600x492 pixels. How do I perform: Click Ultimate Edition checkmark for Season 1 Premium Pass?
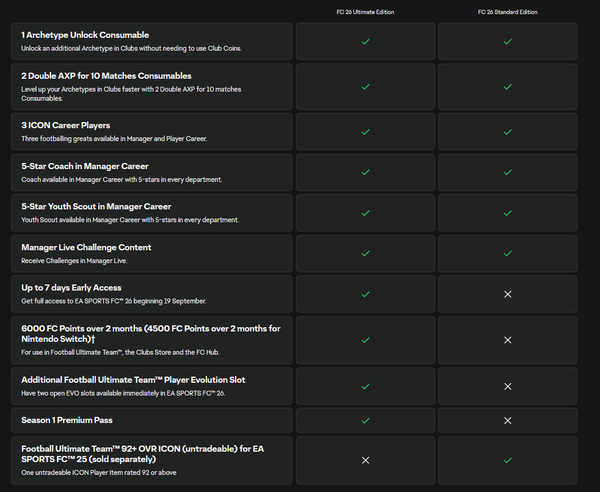[x=365, y=420]
